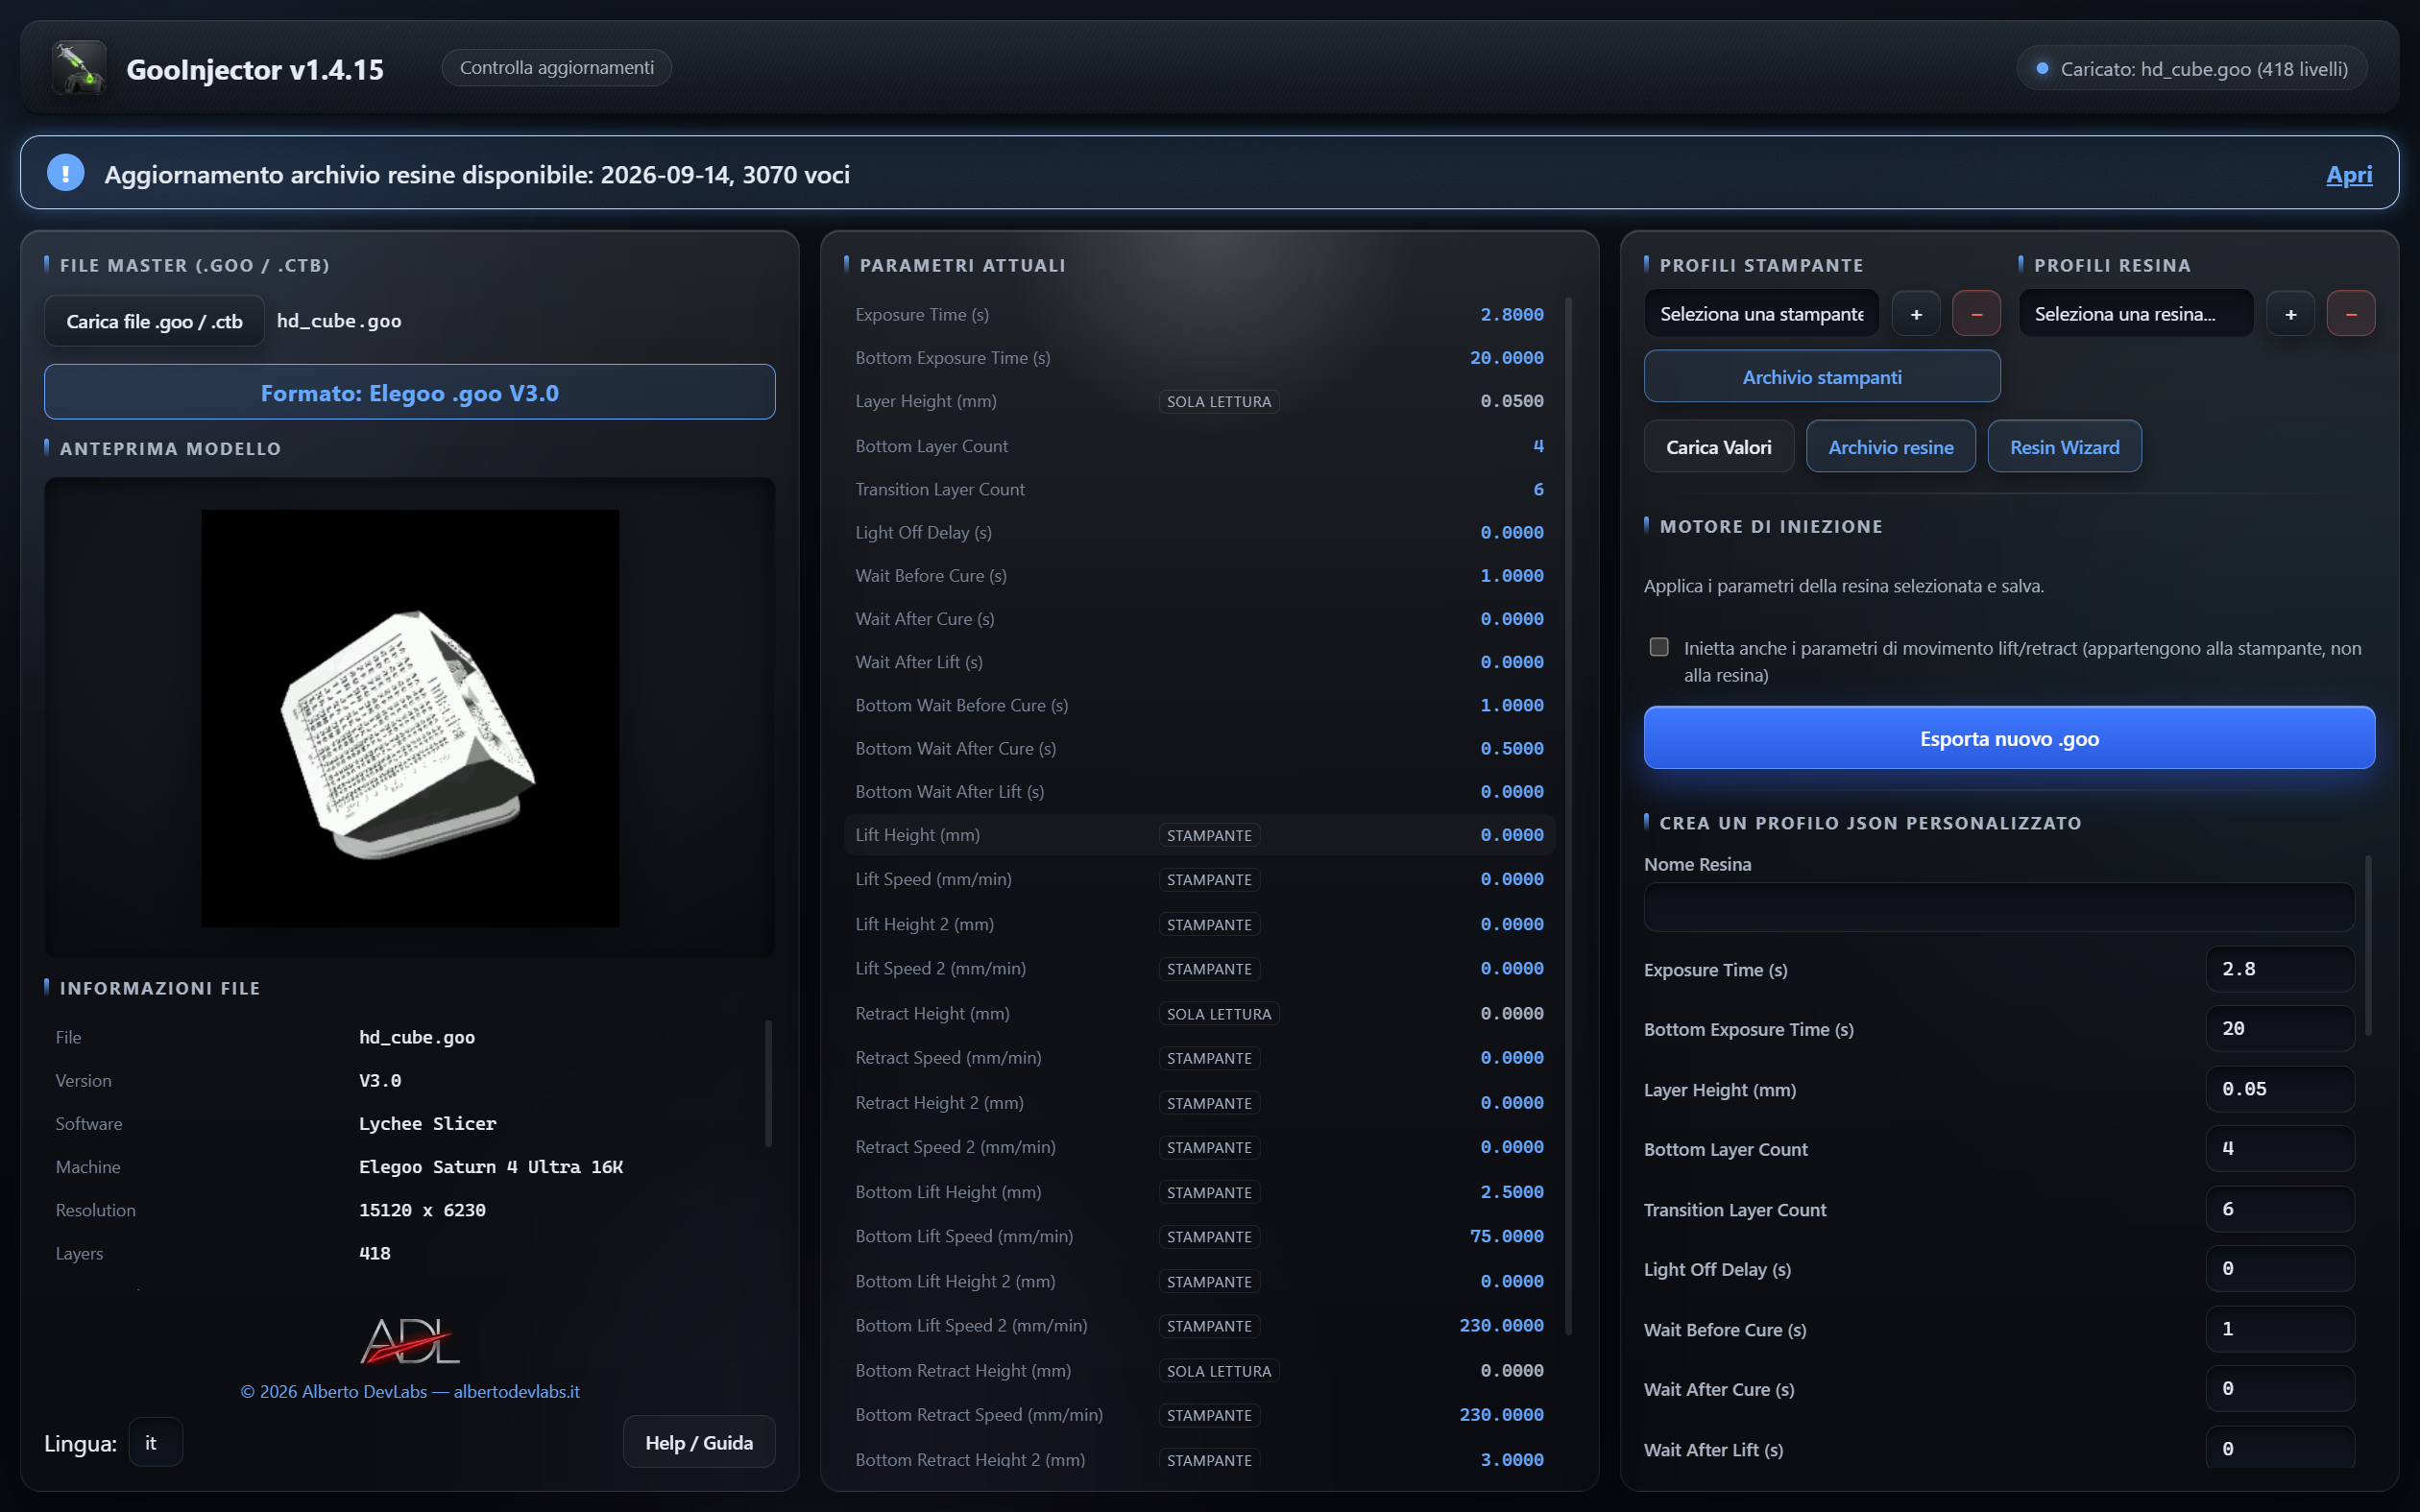Launch the Resin Wizard

pyautogui.click(x=2065, y=447)
